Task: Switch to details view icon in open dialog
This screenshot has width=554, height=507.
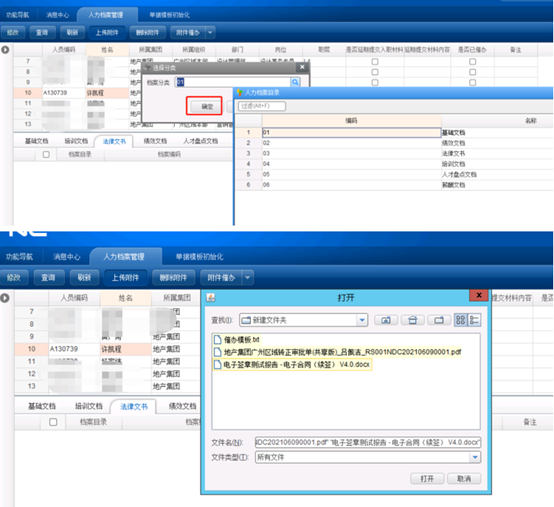Action: coord(474,320)
